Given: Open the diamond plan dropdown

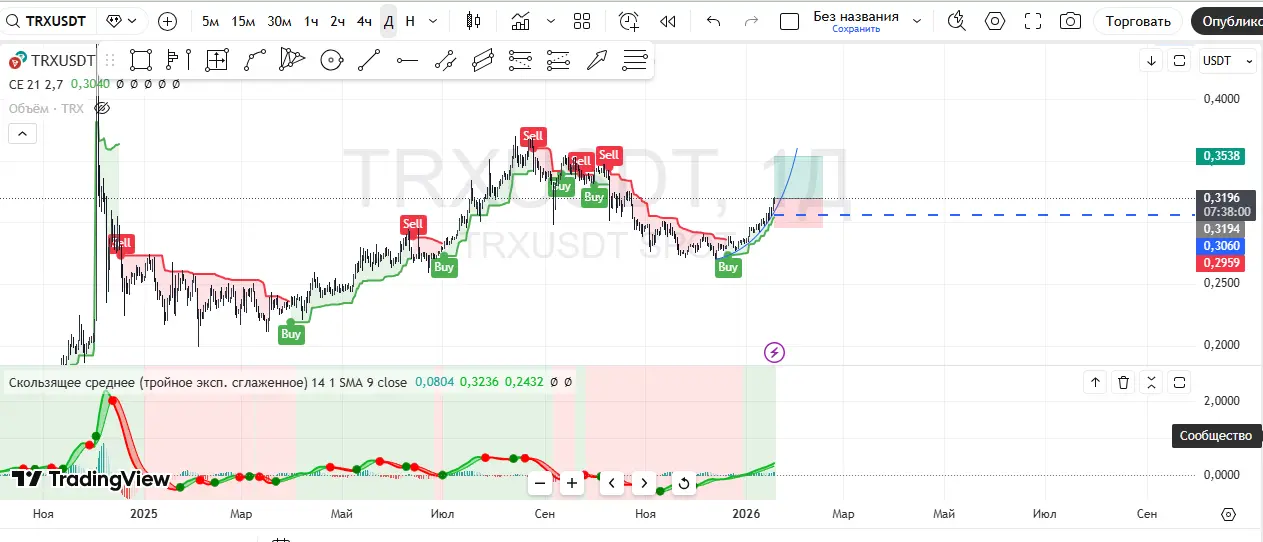Looking at the screenshot, I should (x=122, y=21).
